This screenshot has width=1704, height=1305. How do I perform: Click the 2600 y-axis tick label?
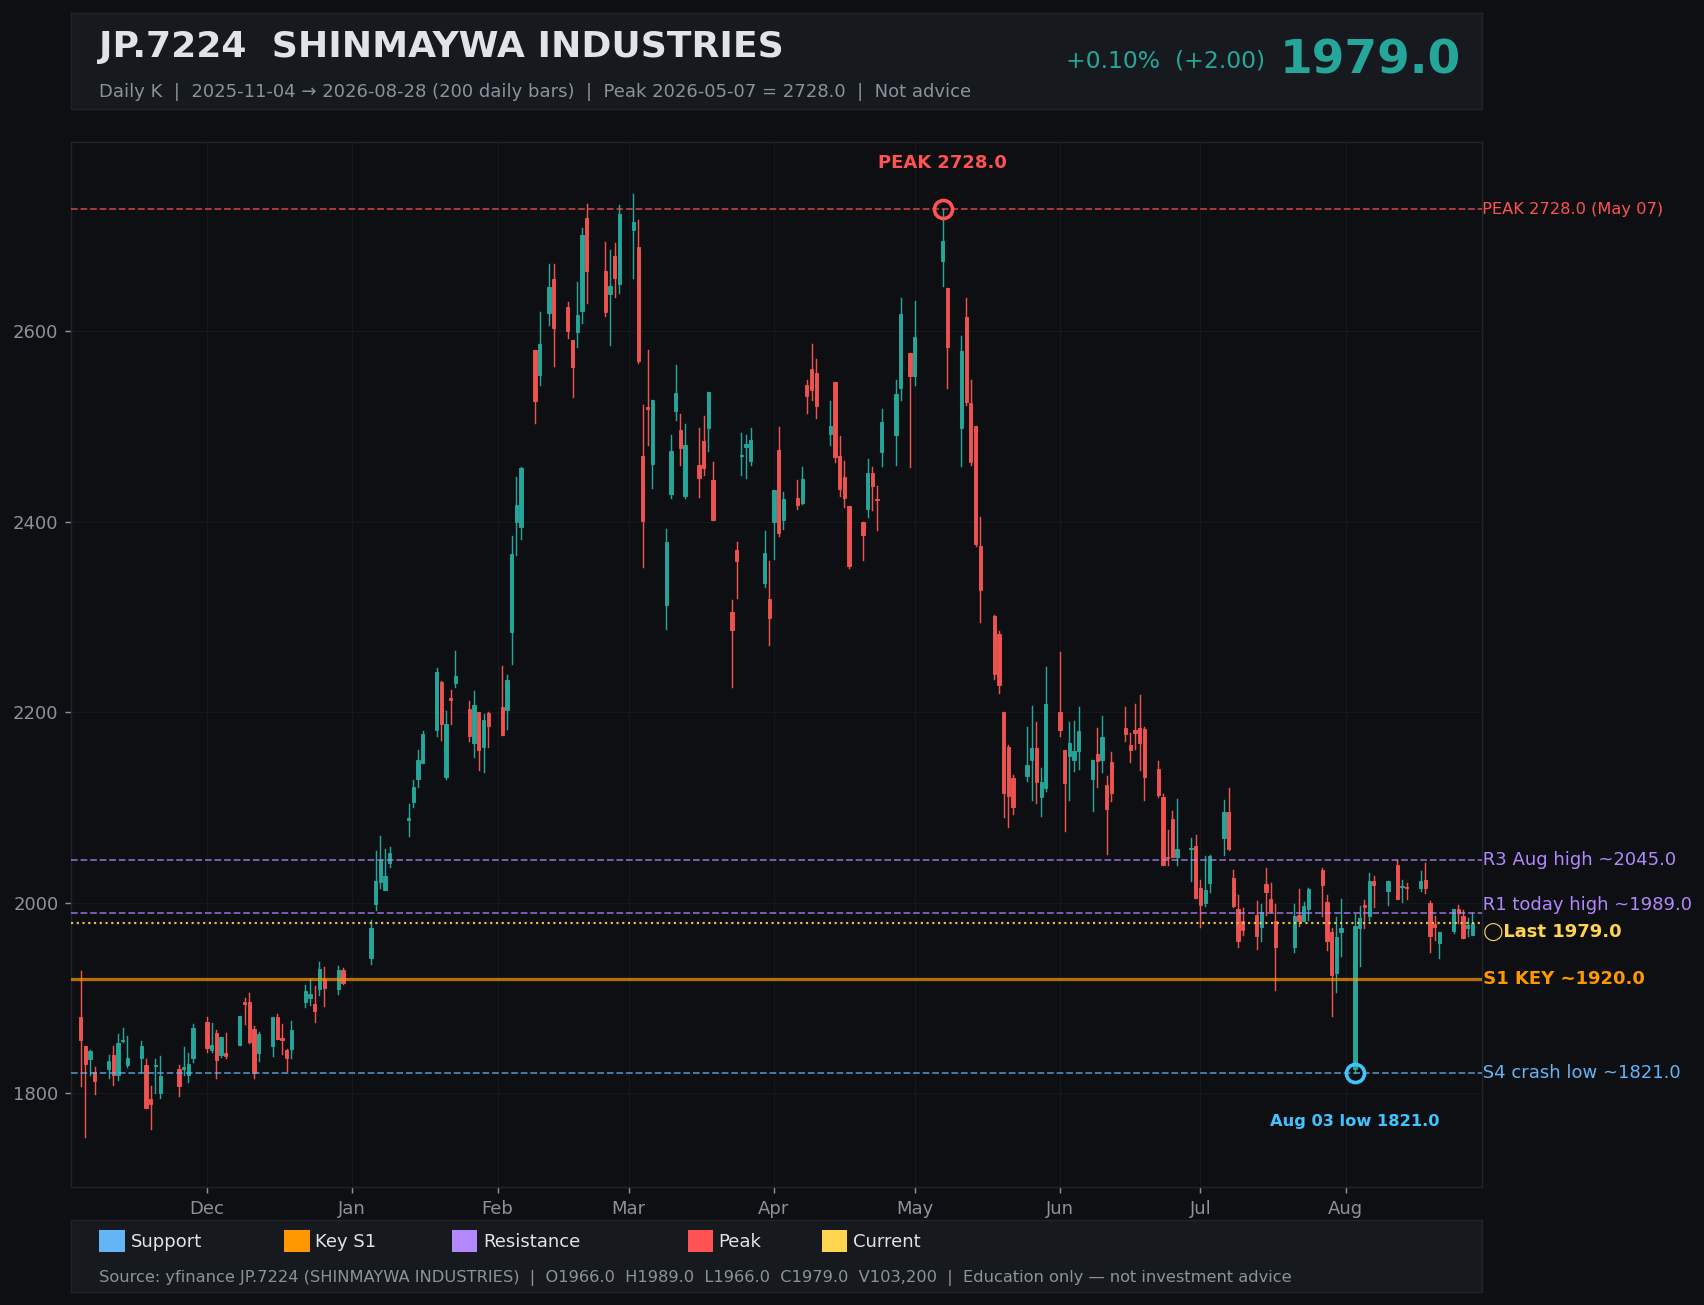pos(36,332)
